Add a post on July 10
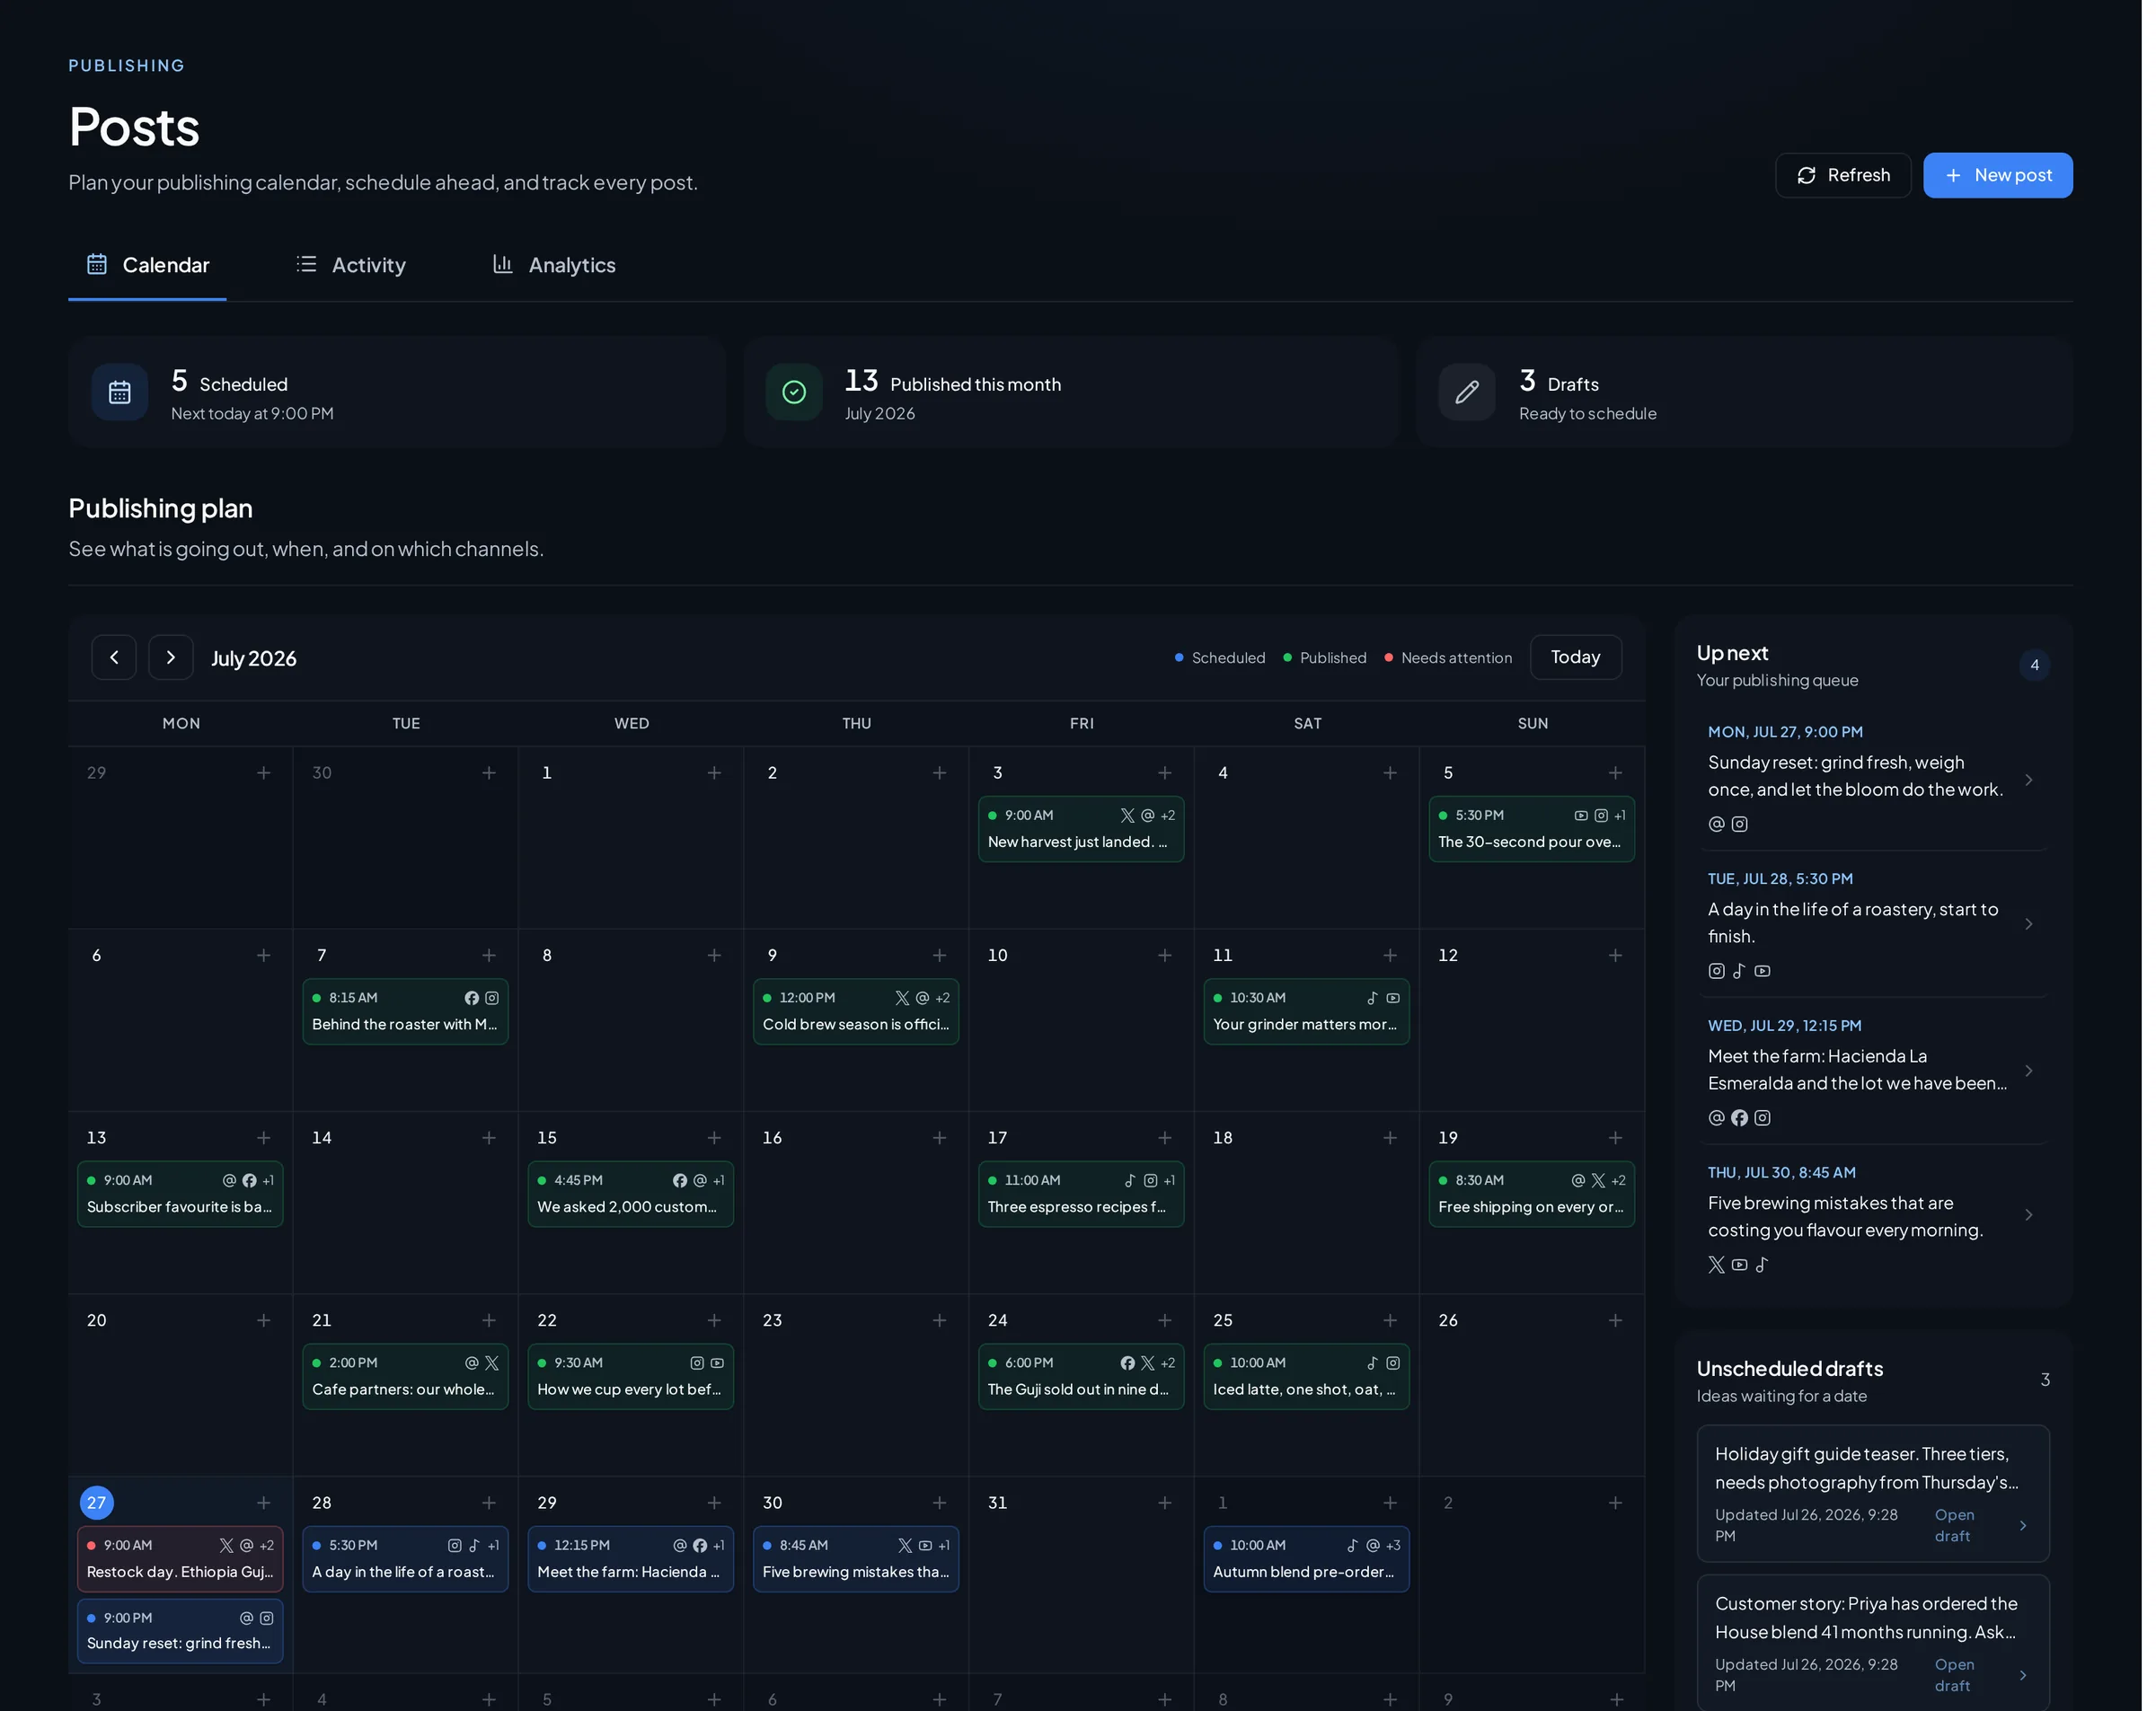Image resolution: width=2156 pixels, height=1711 pixels. coord(1166,956)
